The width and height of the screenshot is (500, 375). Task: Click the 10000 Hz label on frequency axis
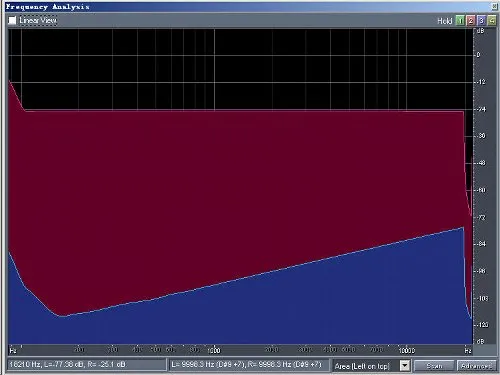click(407, 350)
